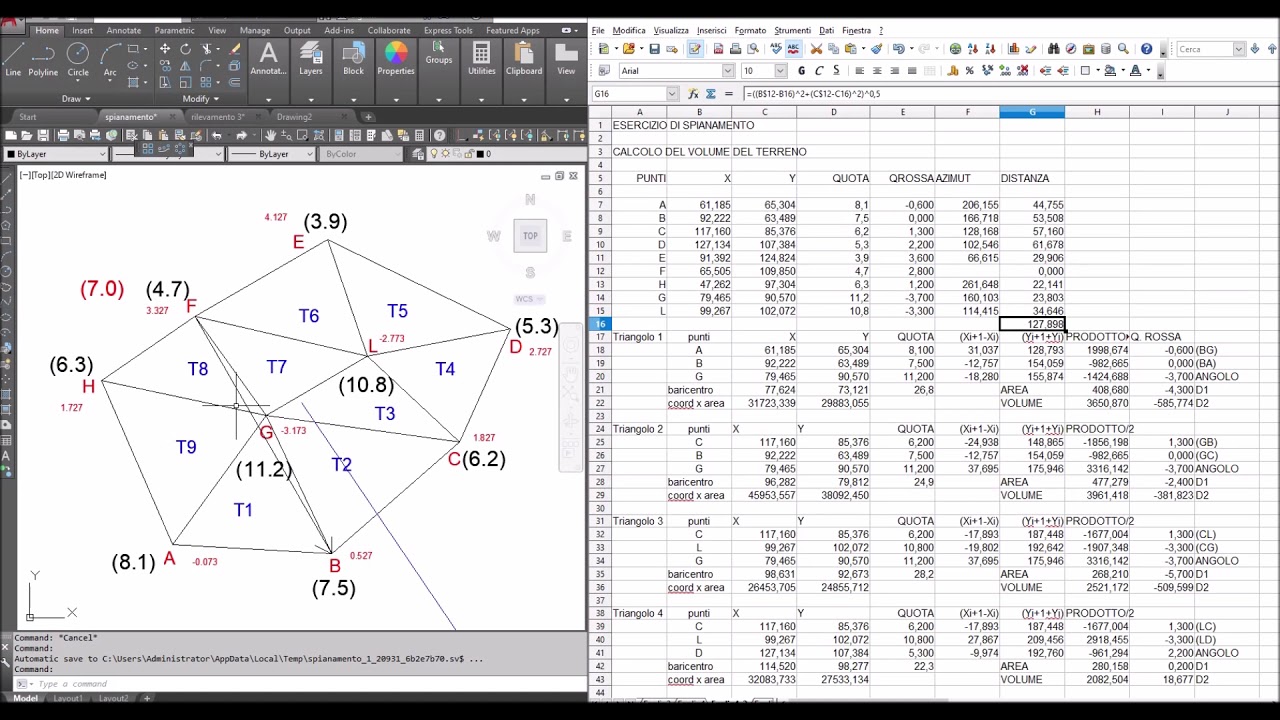Toggle underline S button in Calc
The height and width of the screenshot is (720, 1280).
[836, 70]
